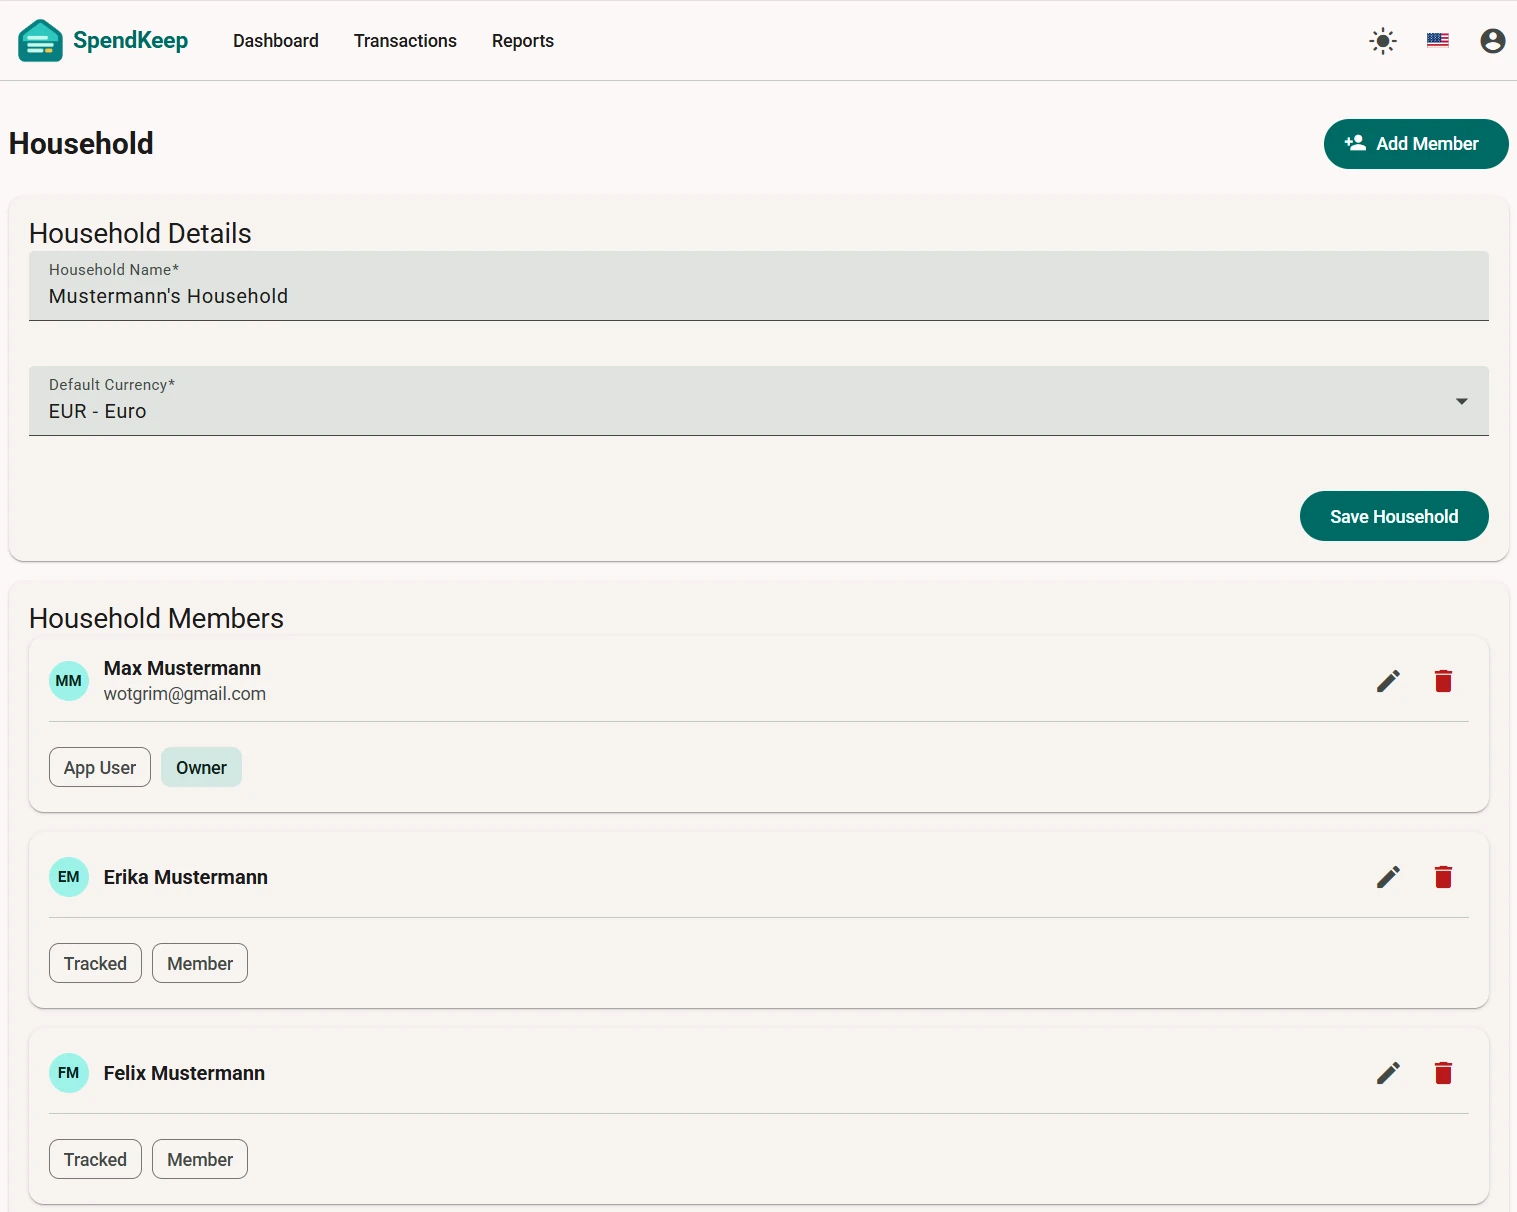Viewport: 1517px width, 1212px height.
Task: Click the Add Member button
Action: 1416,144
